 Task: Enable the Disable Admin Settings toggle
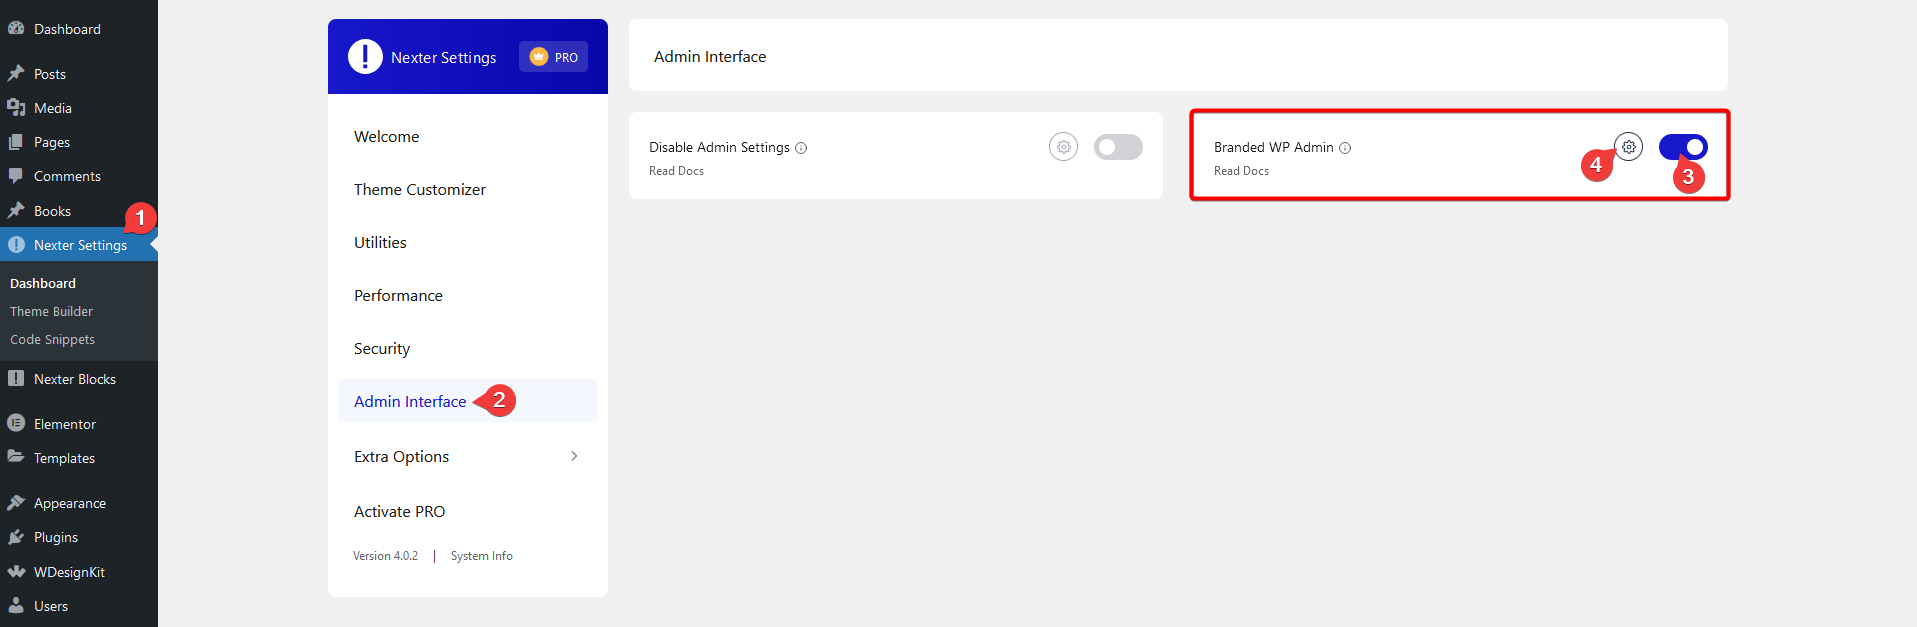click(x=1118, y=147)
